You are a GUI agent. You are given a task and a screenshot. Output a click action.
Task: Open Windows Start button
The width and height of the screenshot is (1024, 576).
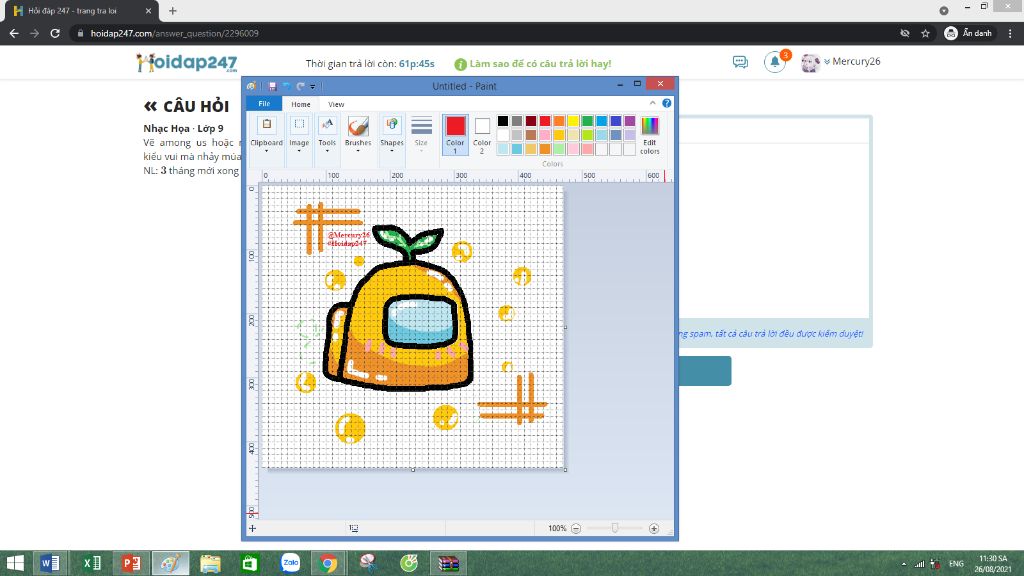[14, 563]
